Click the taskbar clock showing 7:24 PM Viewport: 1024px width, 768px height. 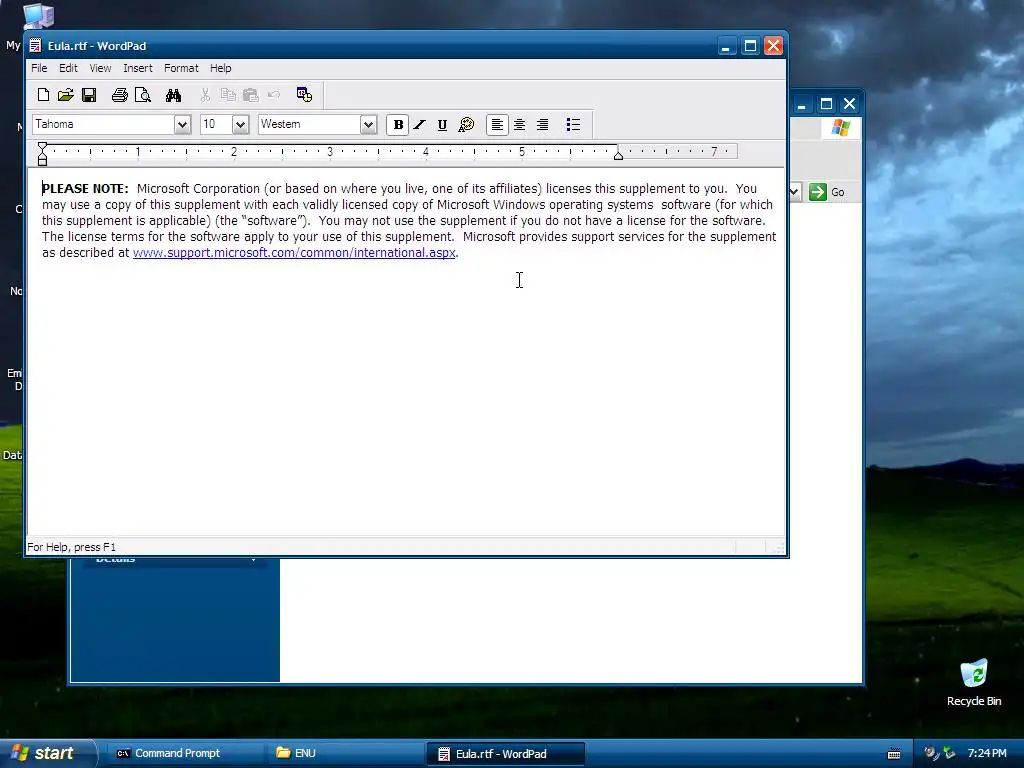click(x=987, y=754)
